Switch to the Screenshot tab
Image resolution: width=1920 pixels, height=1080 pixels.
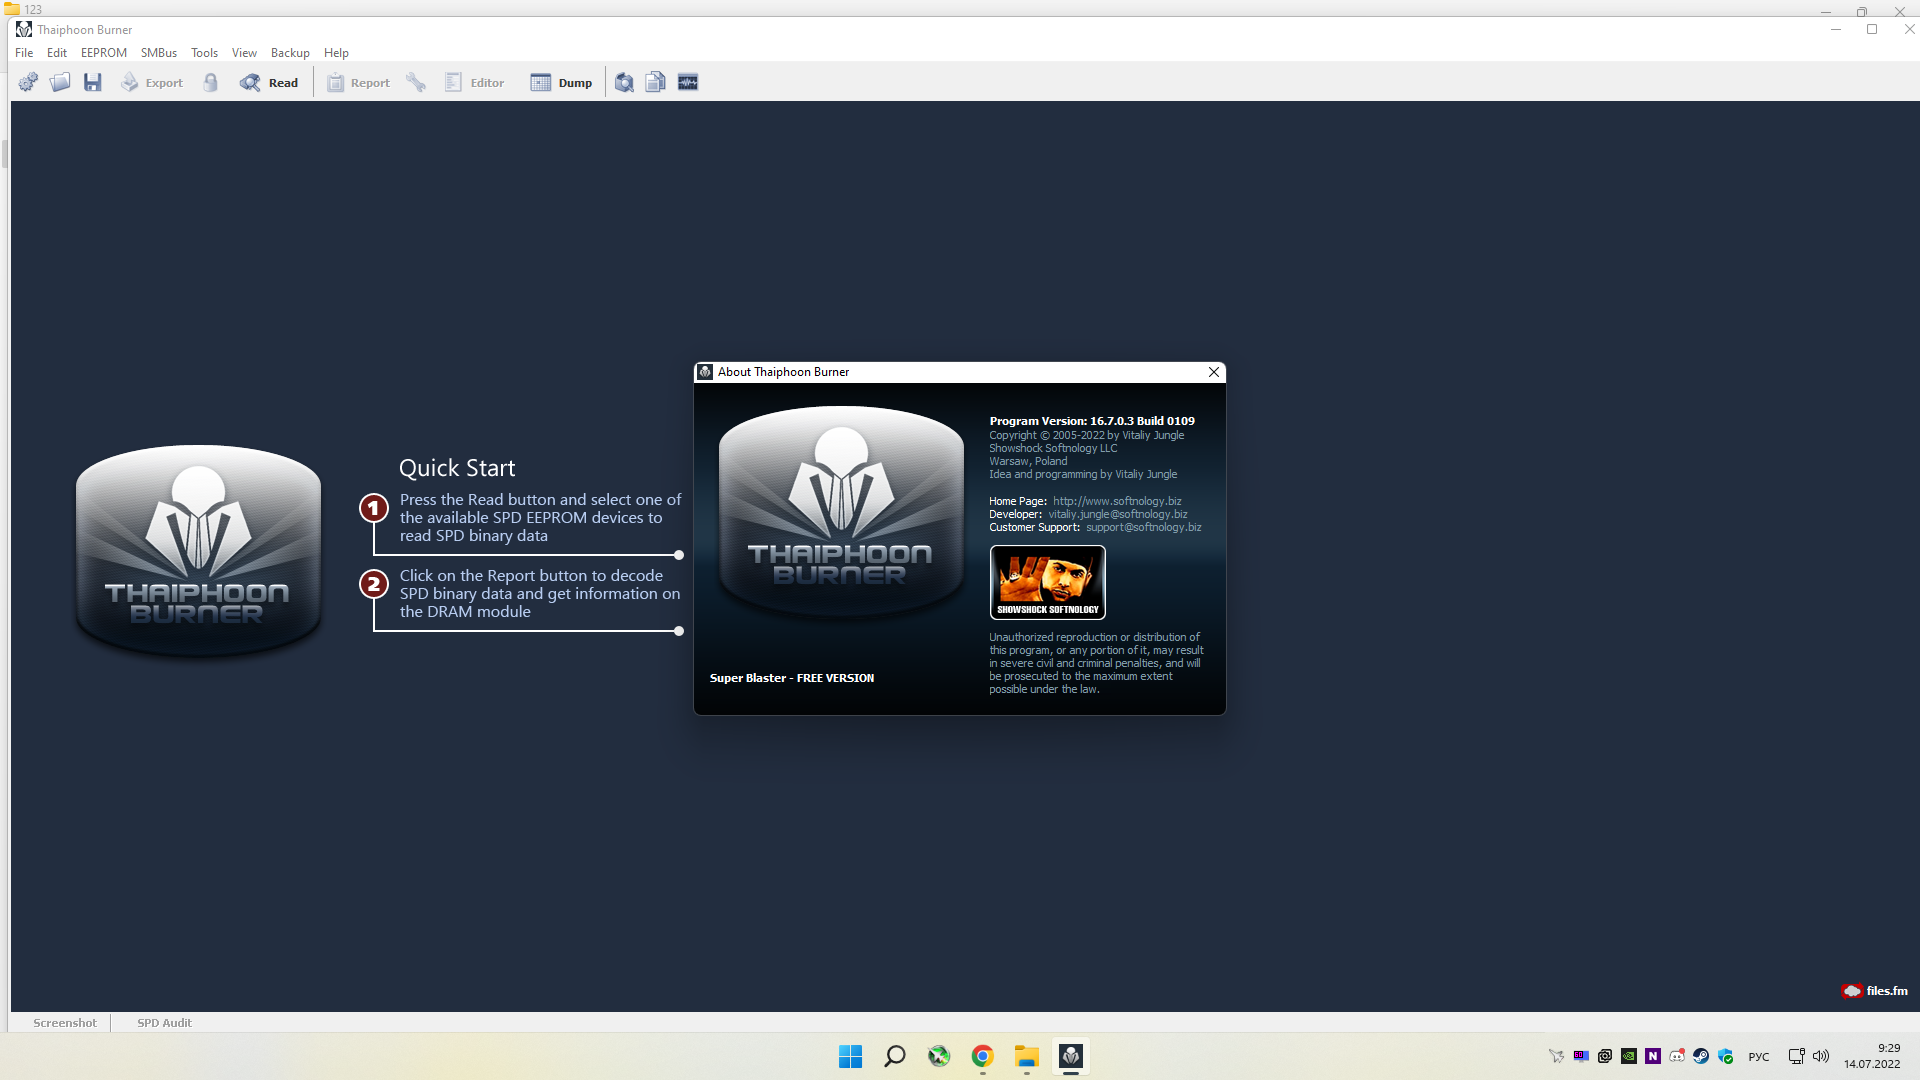click(x=65, y=1023)
